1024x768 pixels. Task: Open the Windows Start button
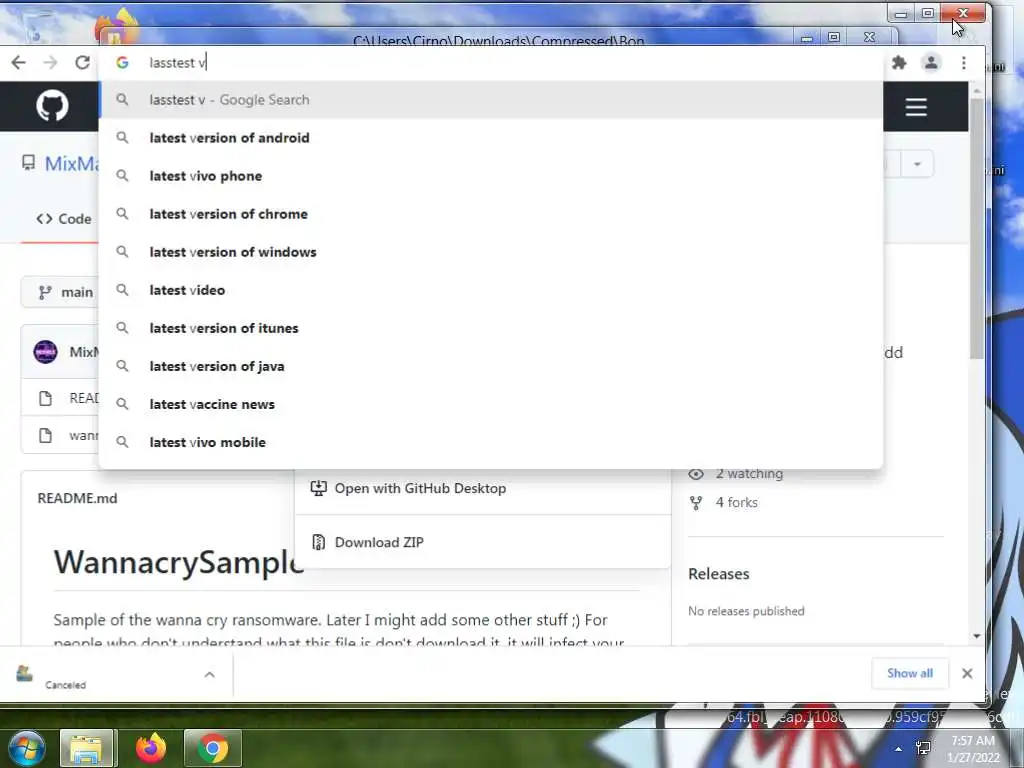point(26,748)
